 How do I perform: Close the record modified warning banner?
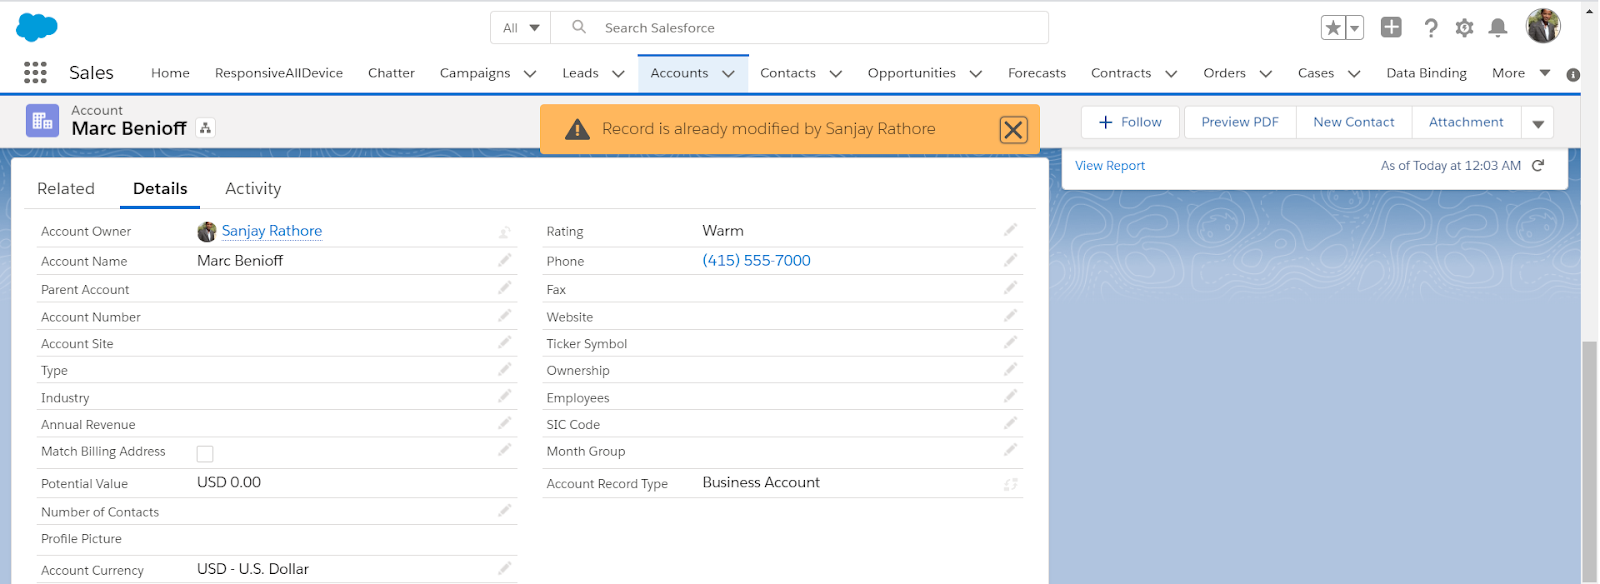pos(1013,129)
